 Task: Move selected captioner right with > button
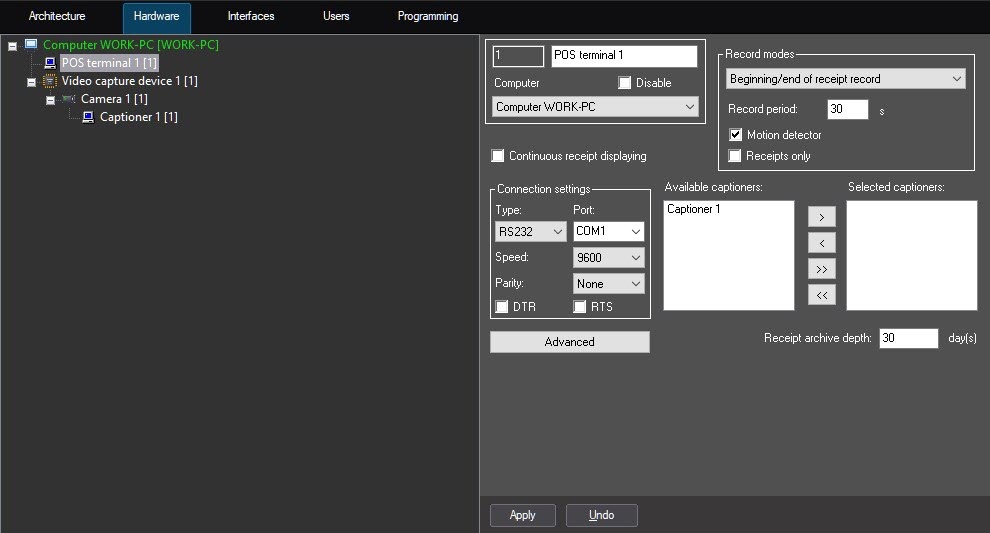pyautogui.click(x=821, y=217)
